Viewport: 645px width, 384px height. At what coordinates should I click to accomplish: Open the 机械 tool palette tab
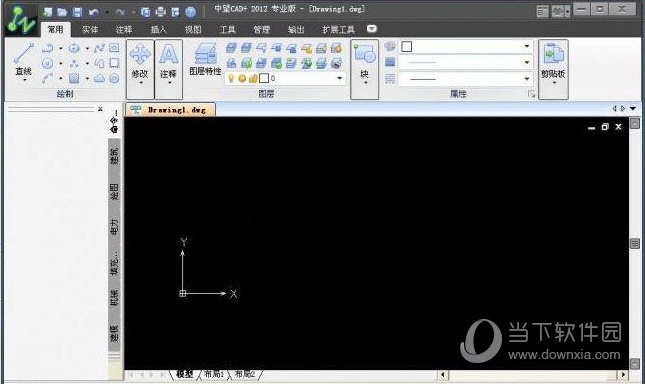point(114,298)
